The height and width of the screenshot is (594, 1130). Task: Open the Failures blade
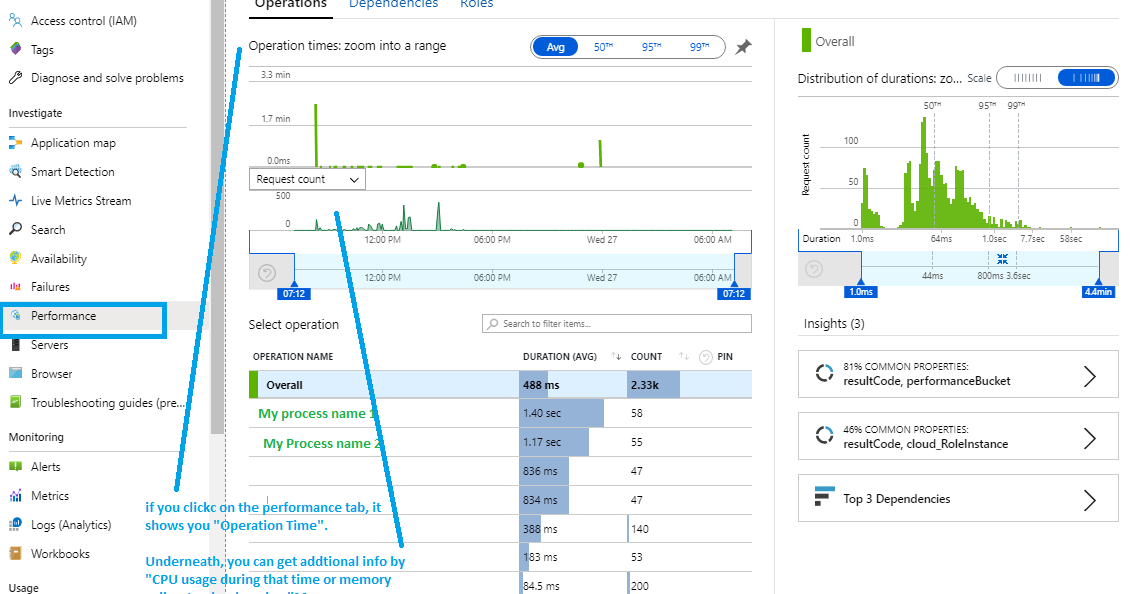point(52,287)
